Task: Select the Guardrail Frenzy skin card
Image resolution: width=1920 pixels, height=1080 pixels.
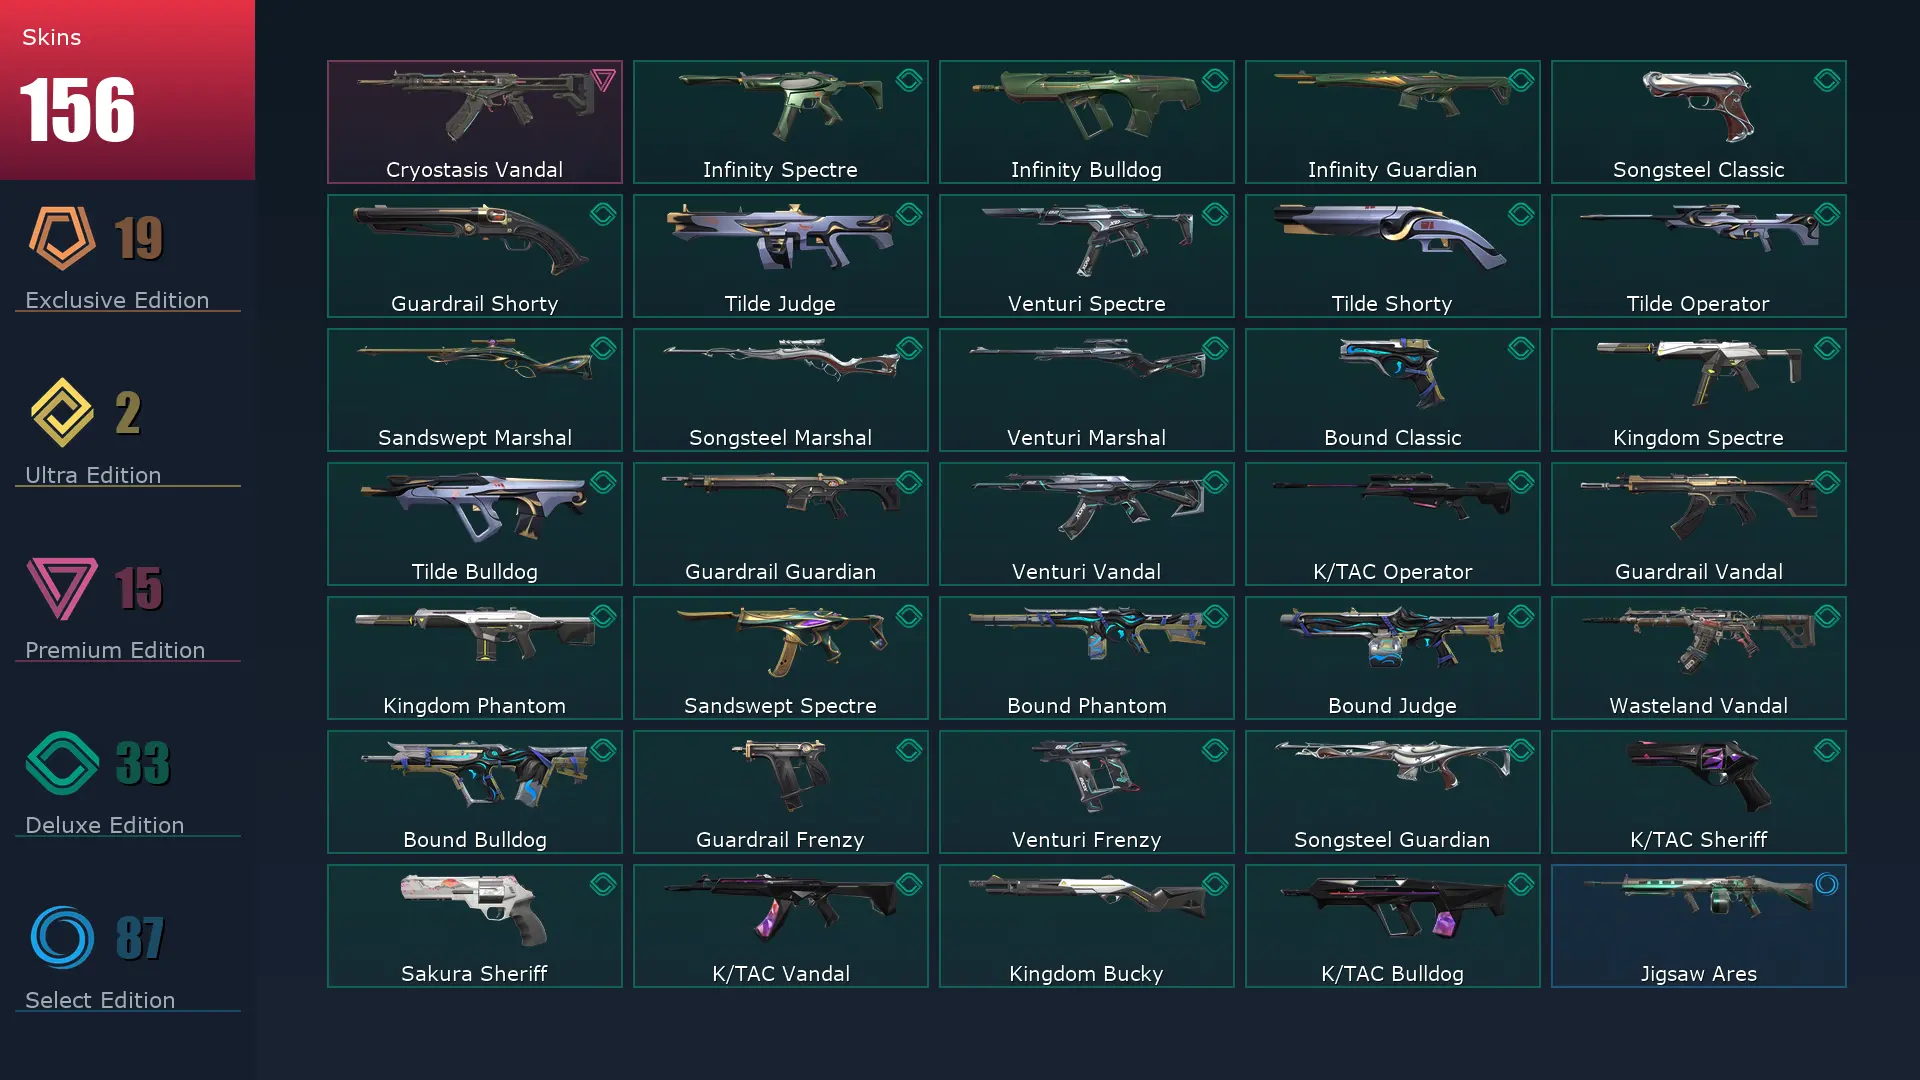Action: pos(780,792)
